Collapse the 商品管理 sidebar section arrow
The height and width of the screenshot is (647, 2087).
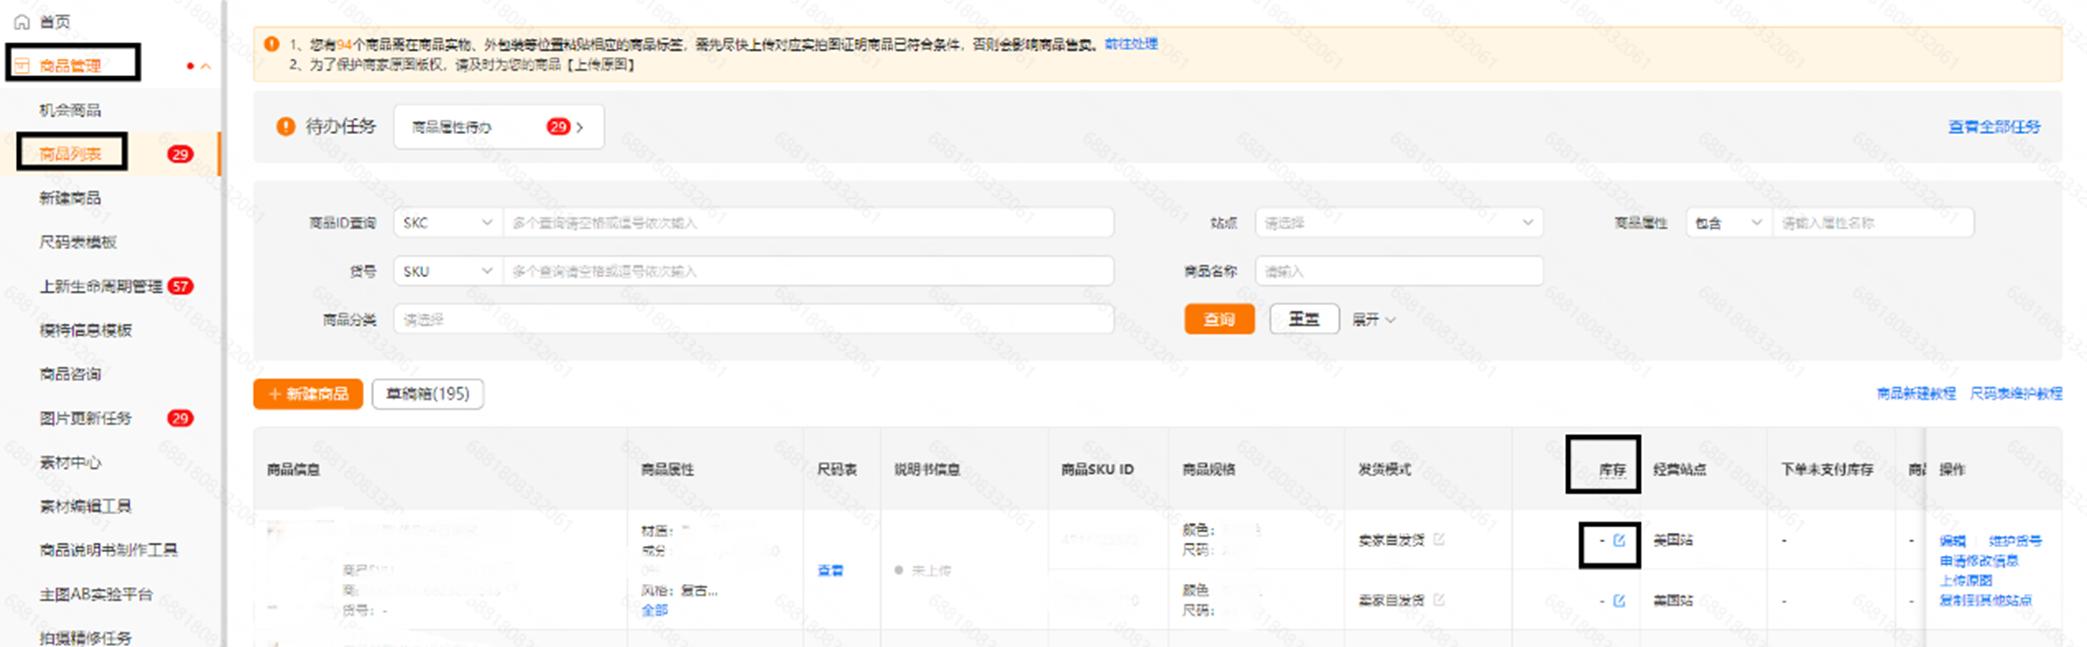pos(206,66)
